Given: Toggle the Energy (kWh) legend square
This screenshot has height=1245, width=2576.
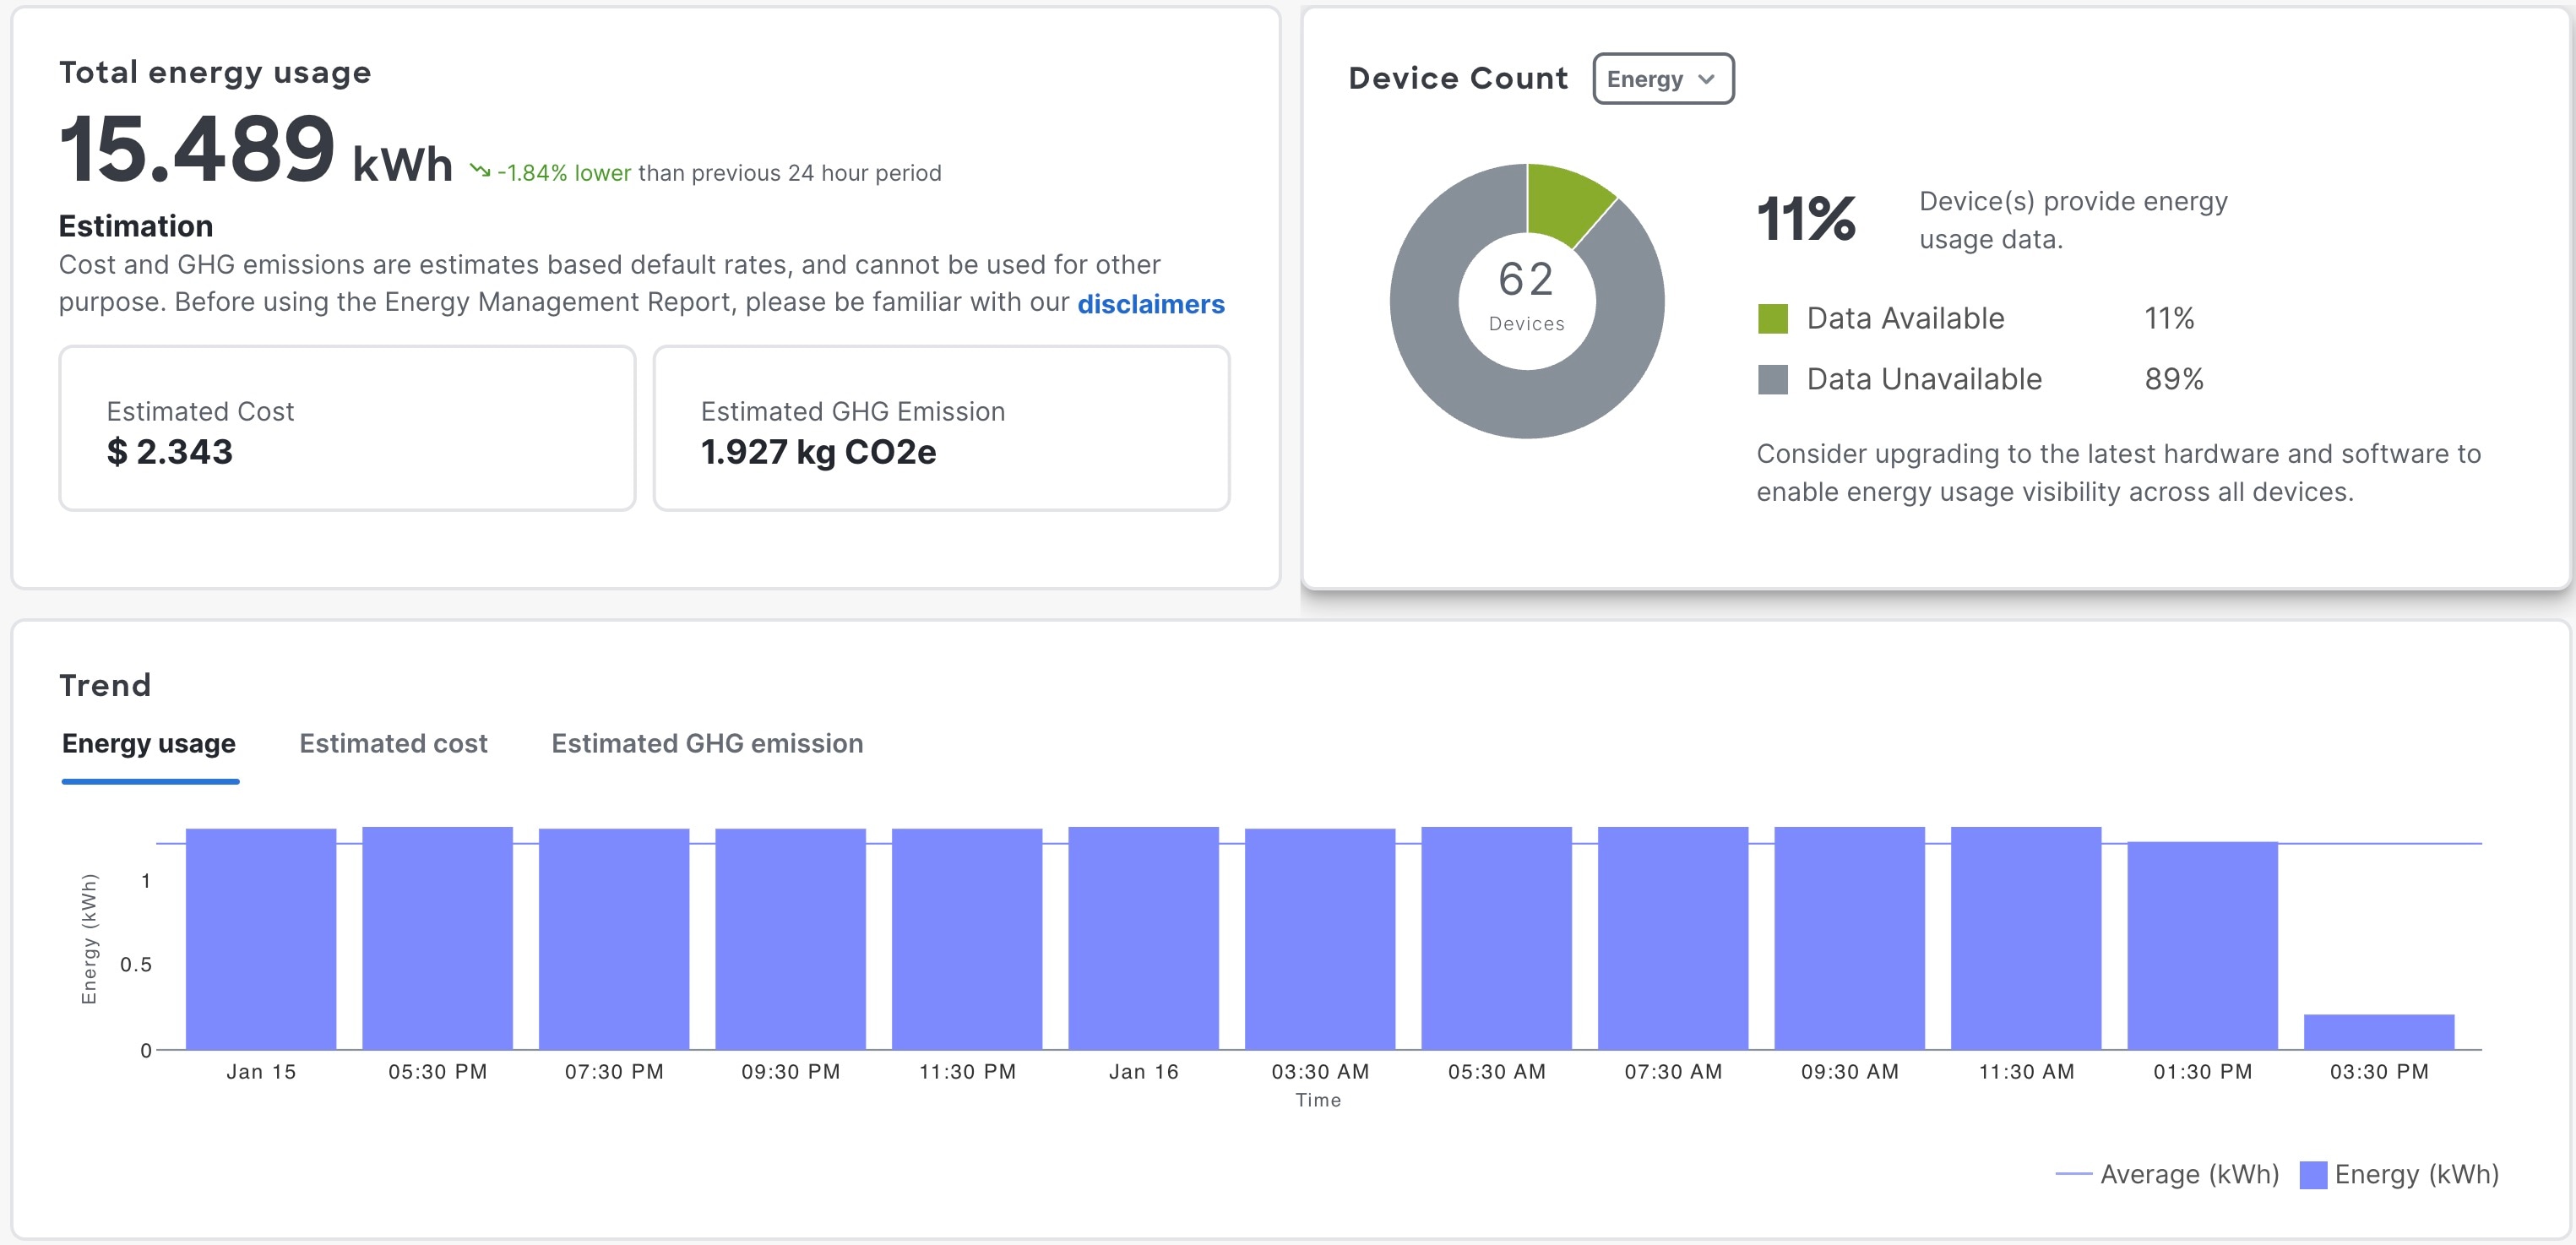Looking at the screenshot, I should (2313, 1174).
